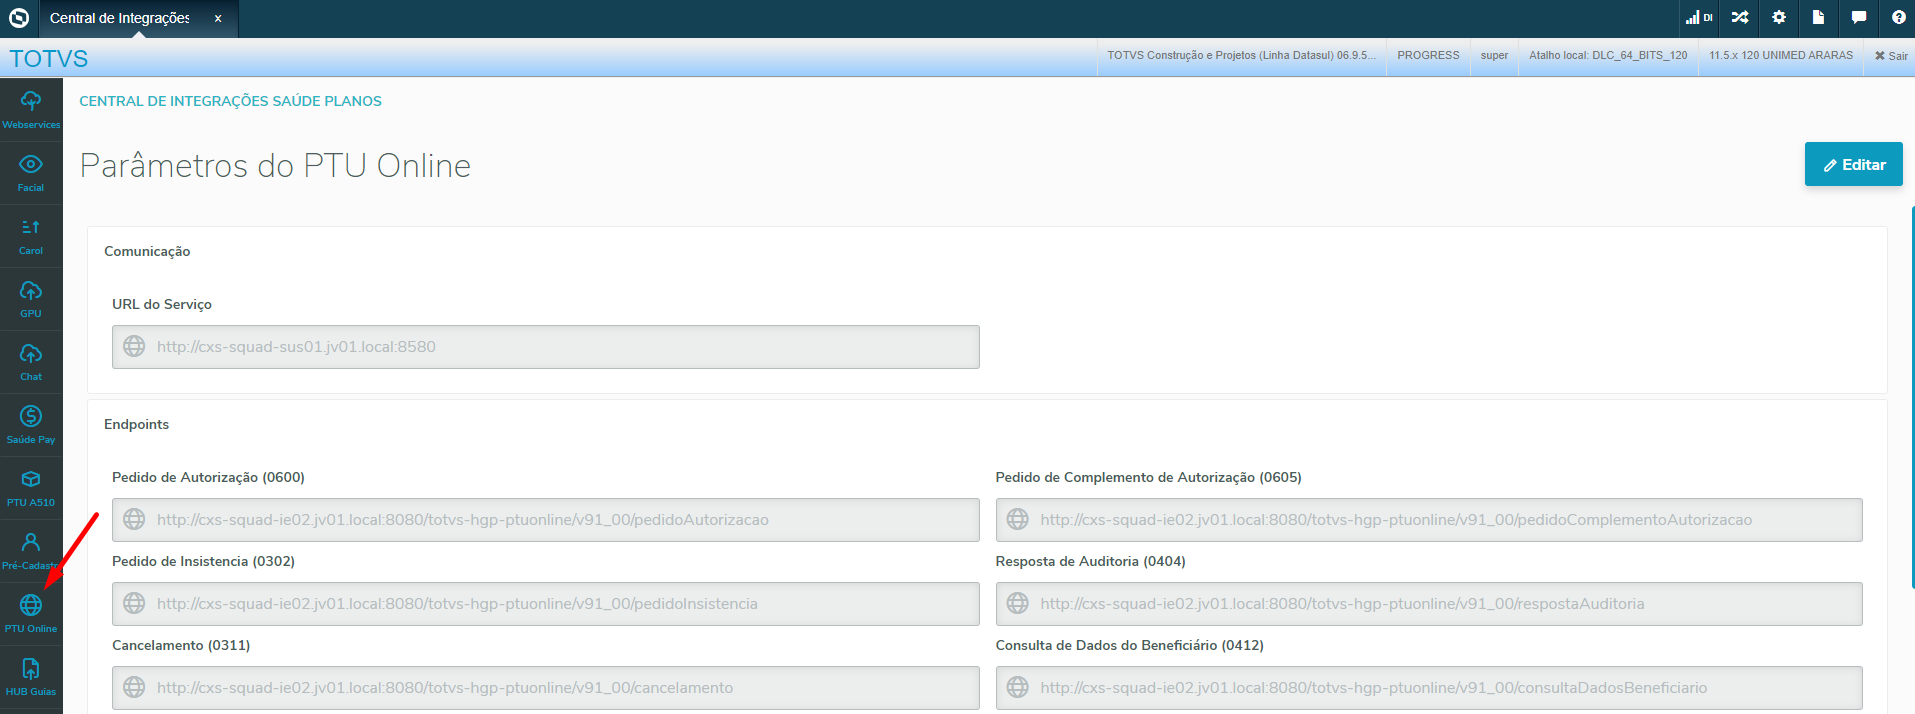Screen dimensions: 1915x714
Task: Click the shuffle arrows icon in top bar
Action: (1740, 17)
